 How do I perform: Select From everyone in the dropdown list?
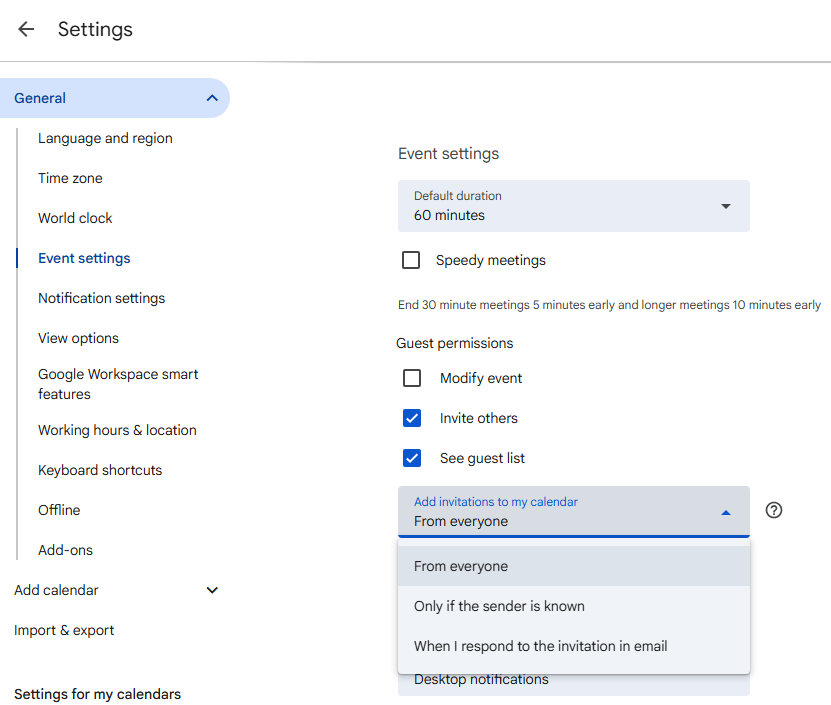(573, 566)
